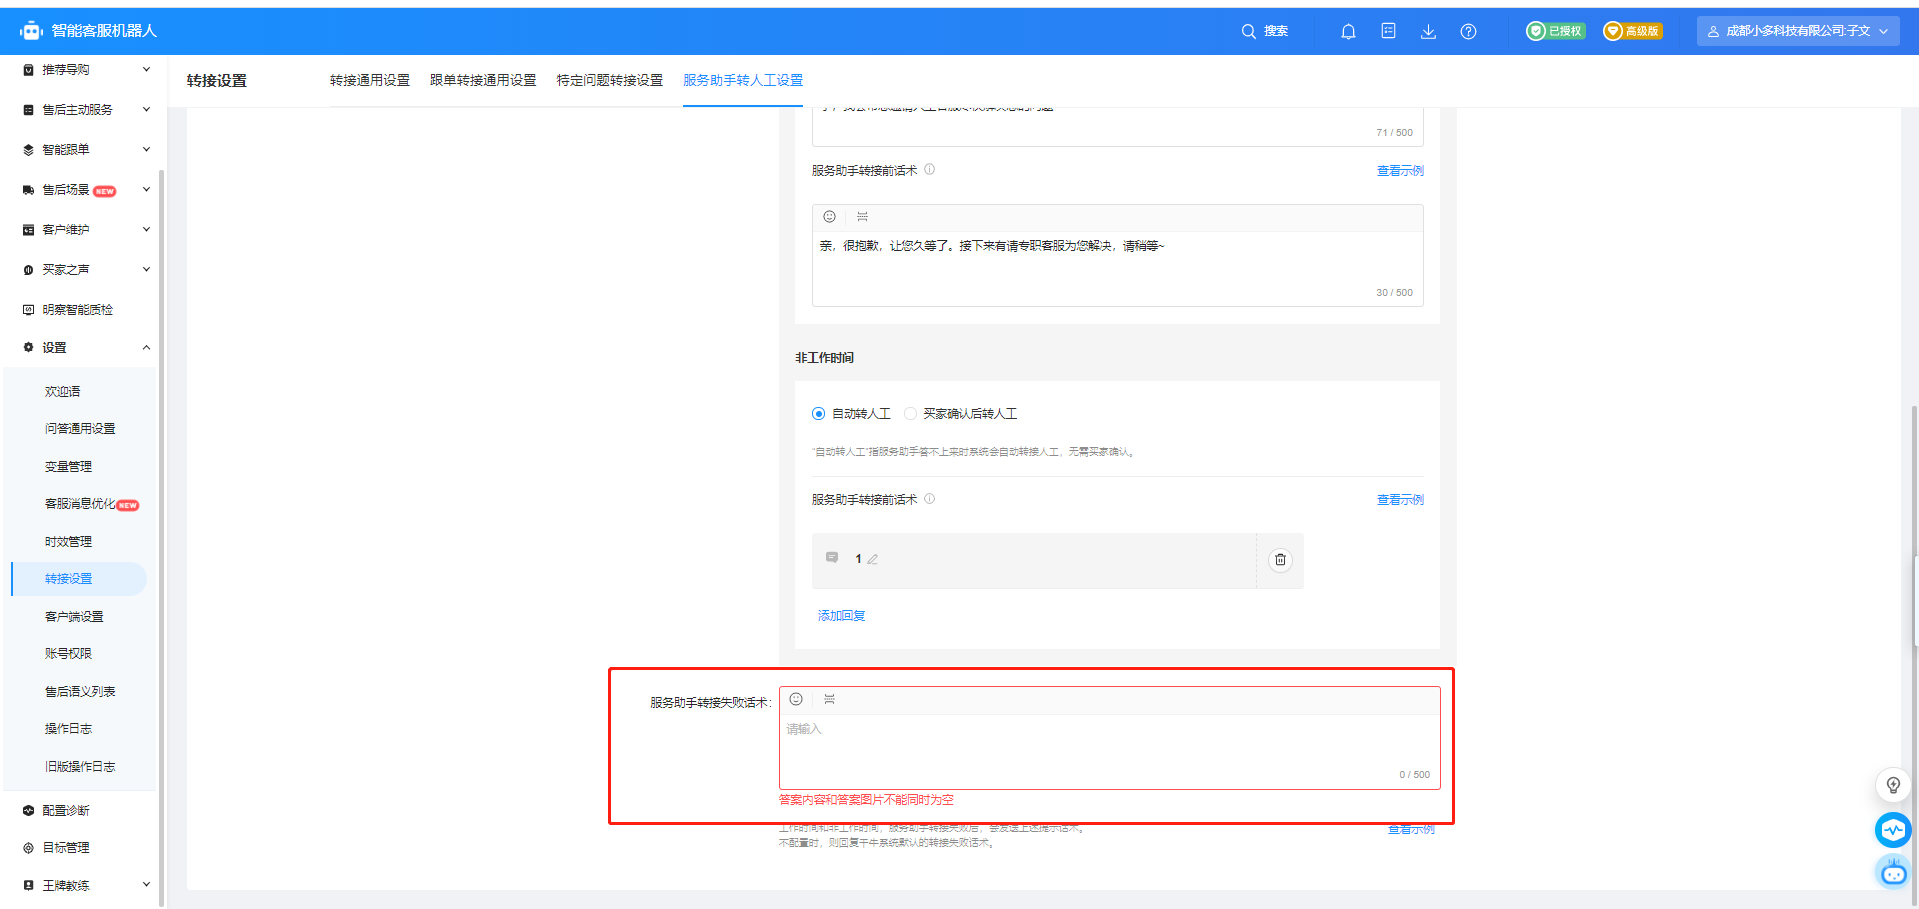Click the icon beside 推荐导购

[28, 70]
